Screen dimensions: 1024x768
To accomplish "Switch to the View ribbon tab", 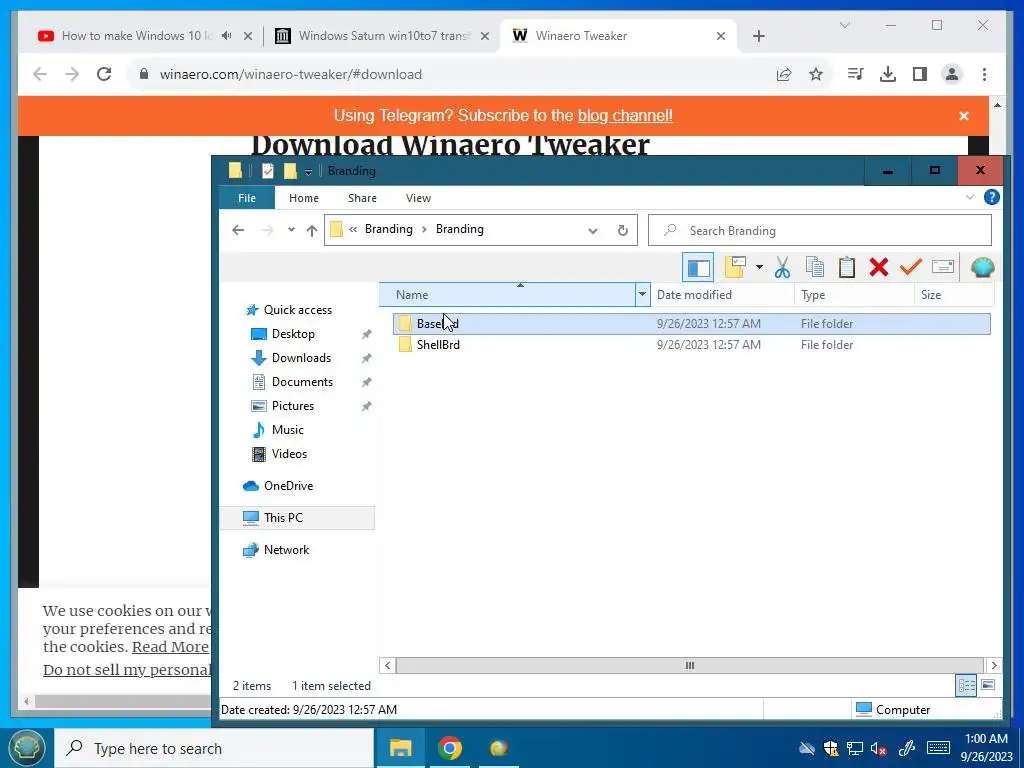I will coord(418,198).
